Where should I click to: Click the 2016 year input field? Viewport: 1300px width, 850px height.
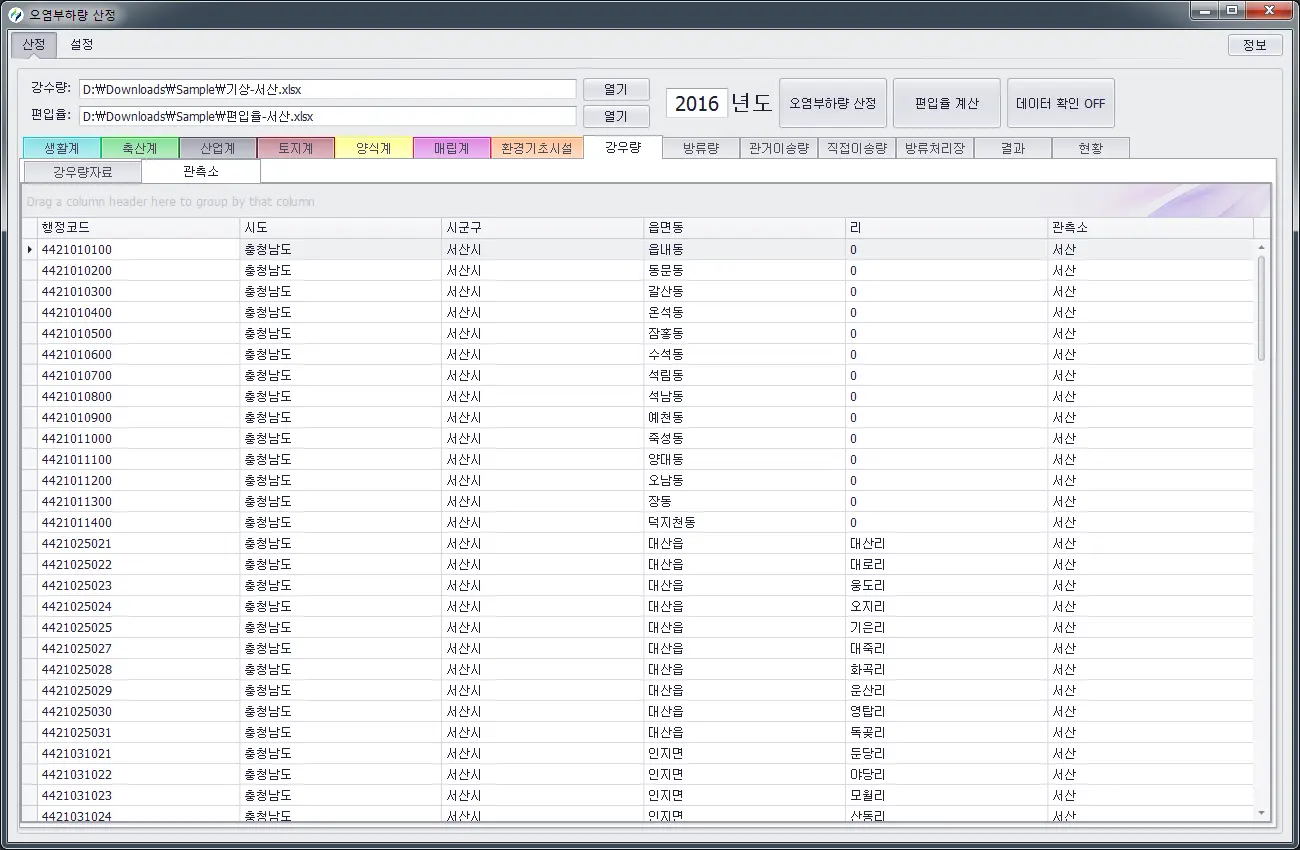click(x=697, y=103)
